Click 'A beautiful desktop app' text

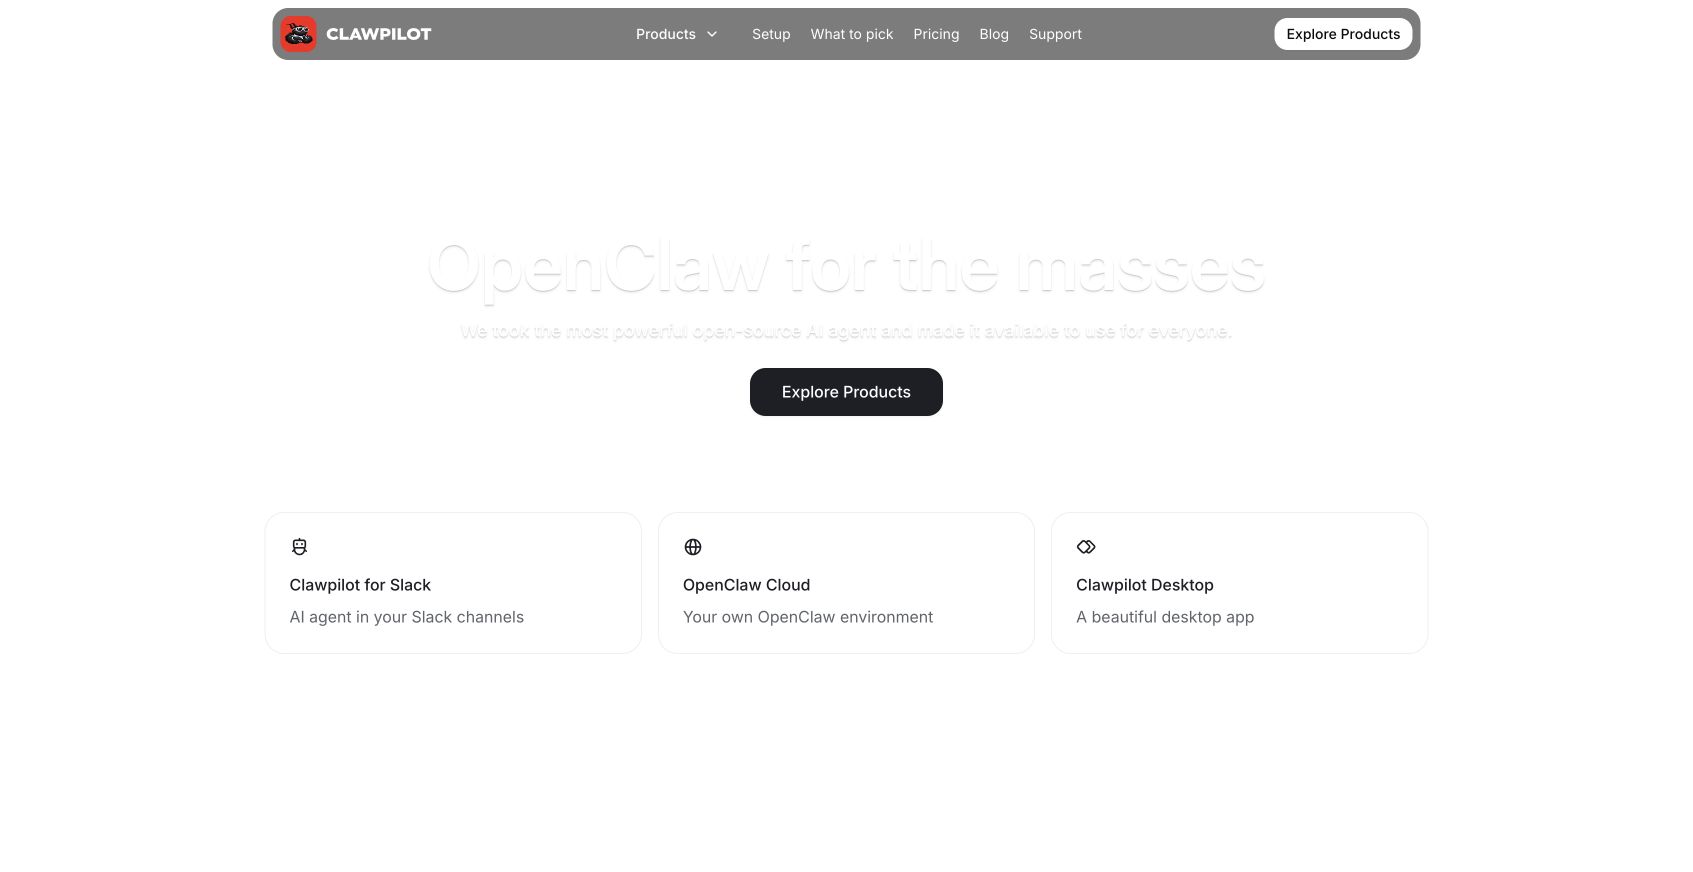tap(1165, 617)
